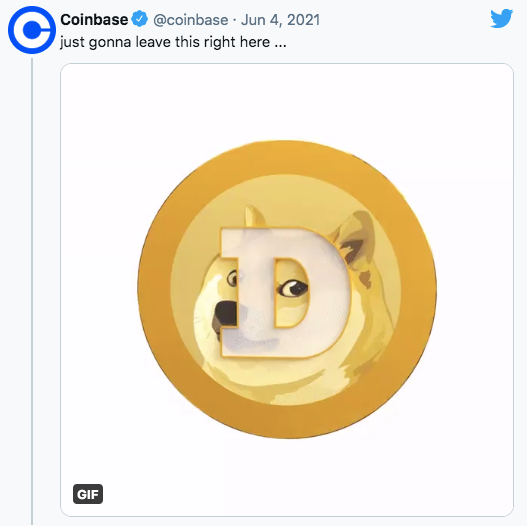527x526 pixels.
Task: Open the @coinbase handle link
Action: point(191,20)
